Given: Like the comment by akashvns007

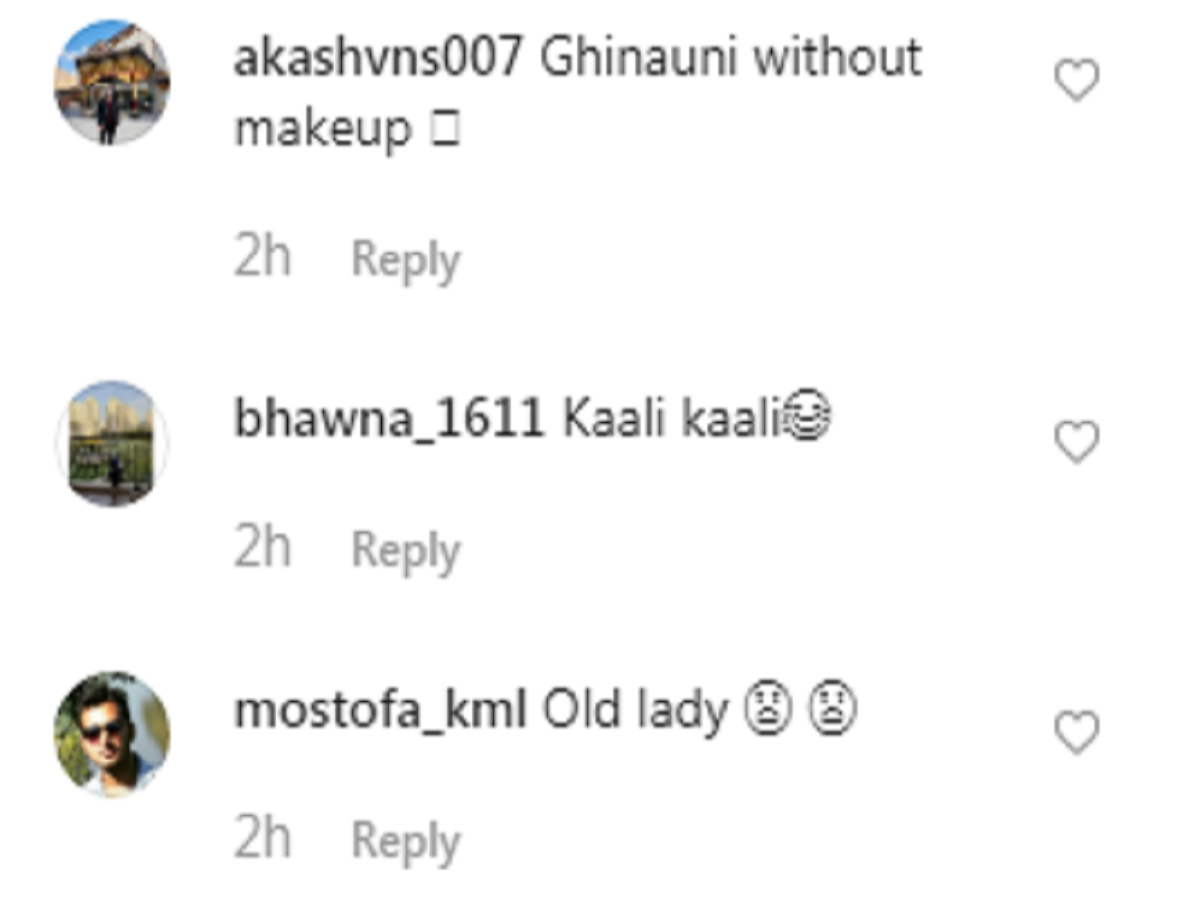Looking at the screenshot, I should pyautogui.click(x=1078, y=80).
